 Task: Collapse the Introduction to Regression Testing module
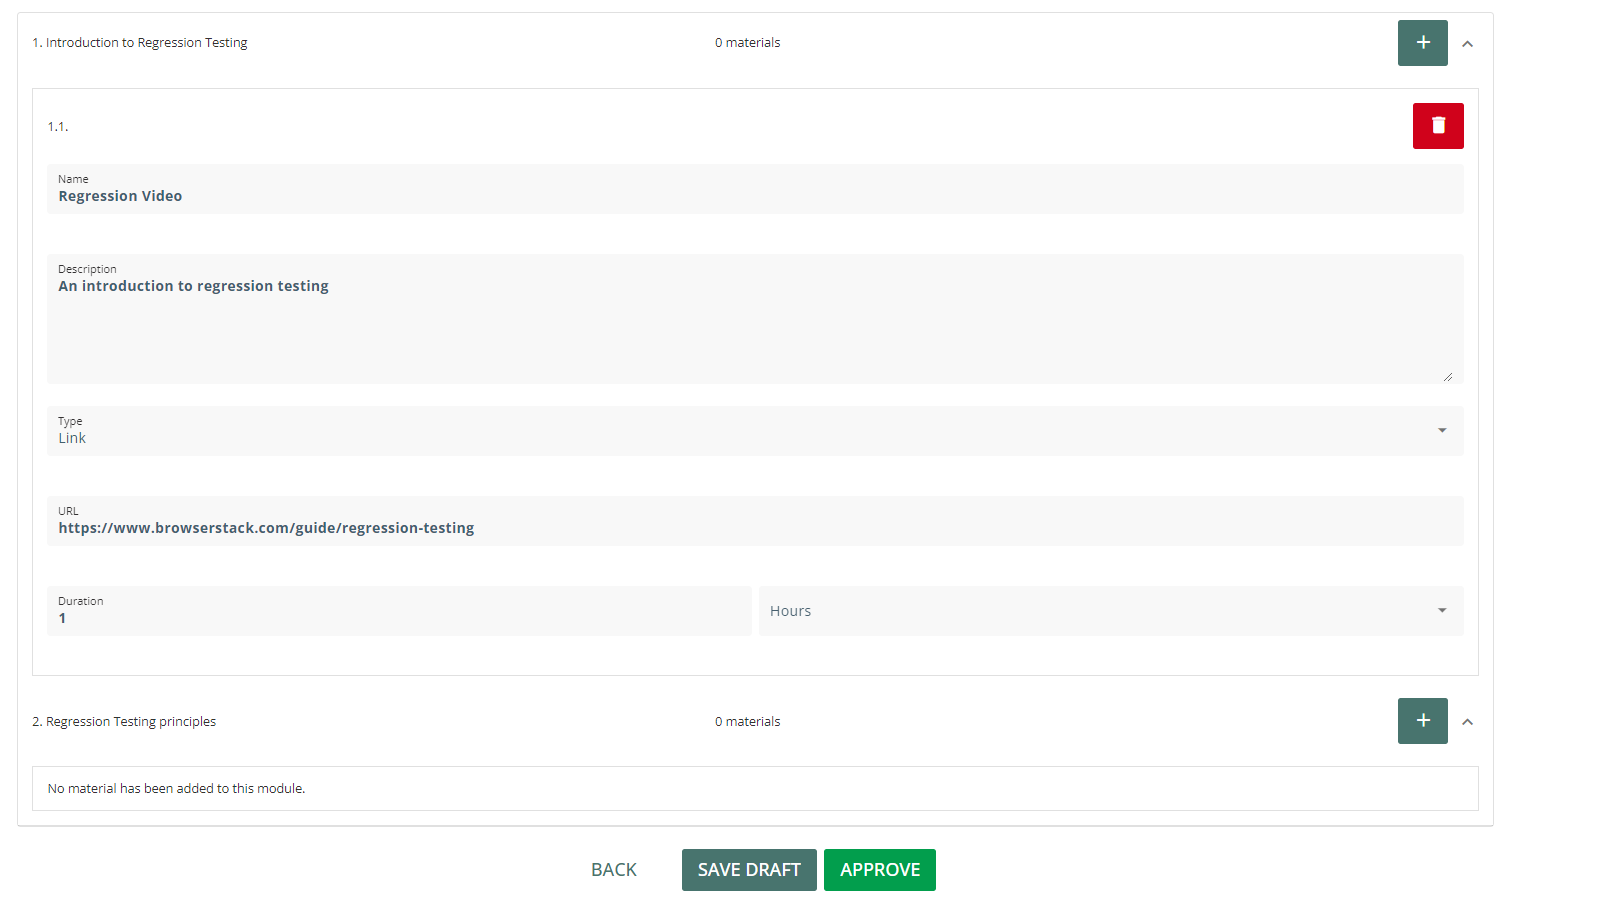1467,44
